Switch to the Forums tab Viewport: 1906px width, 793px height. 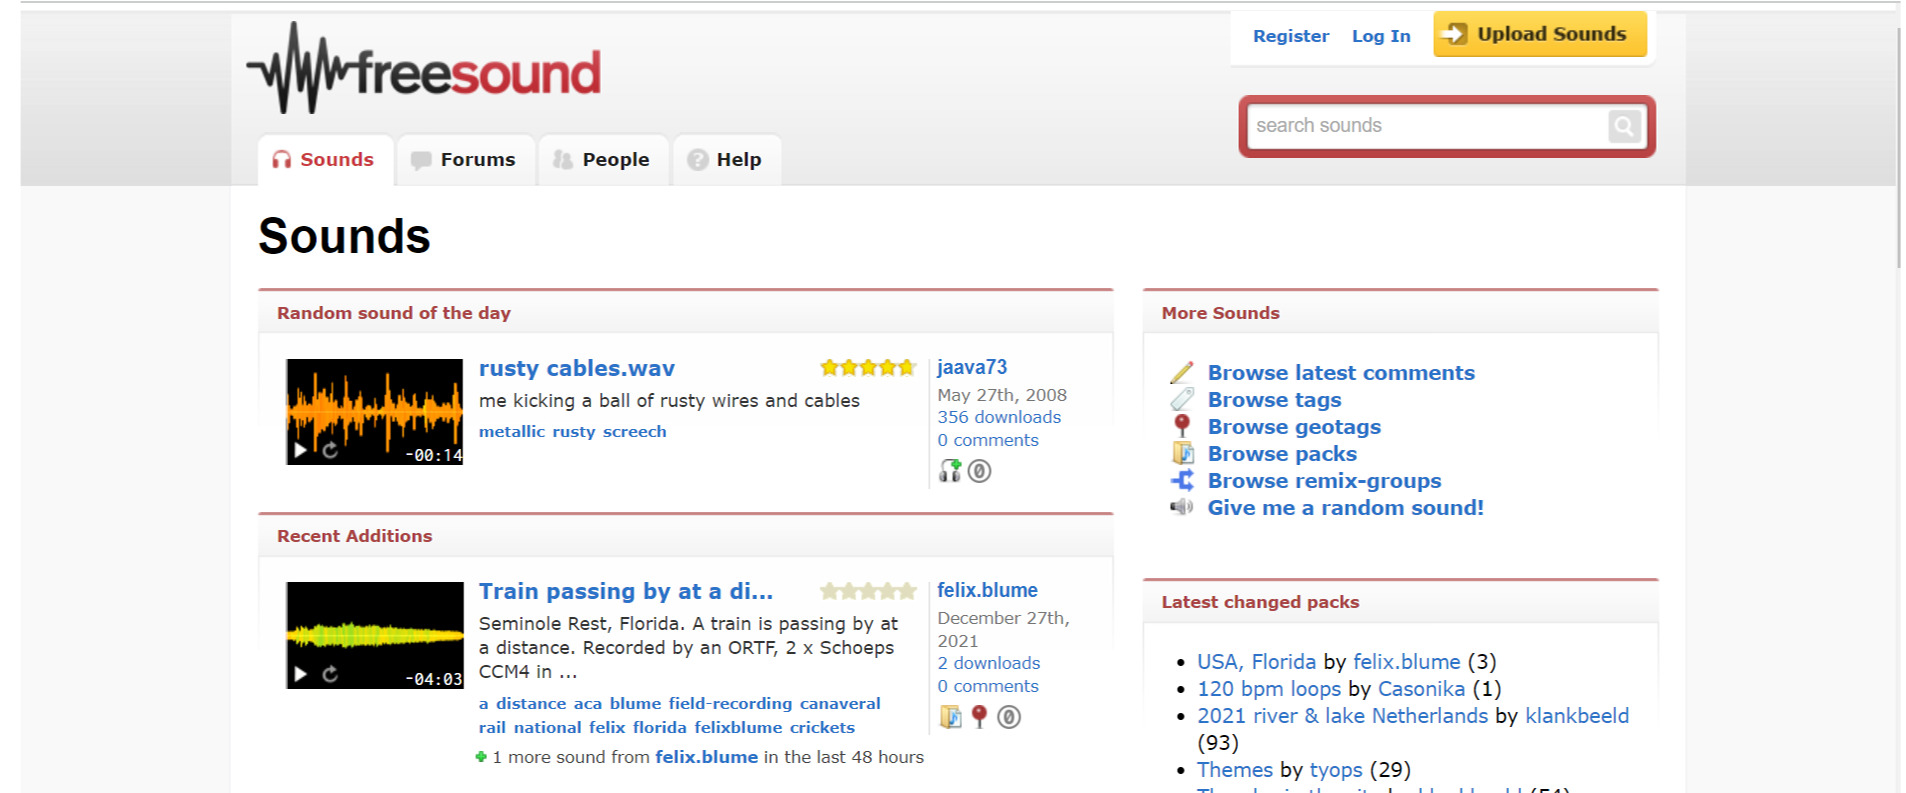(464, 160)
